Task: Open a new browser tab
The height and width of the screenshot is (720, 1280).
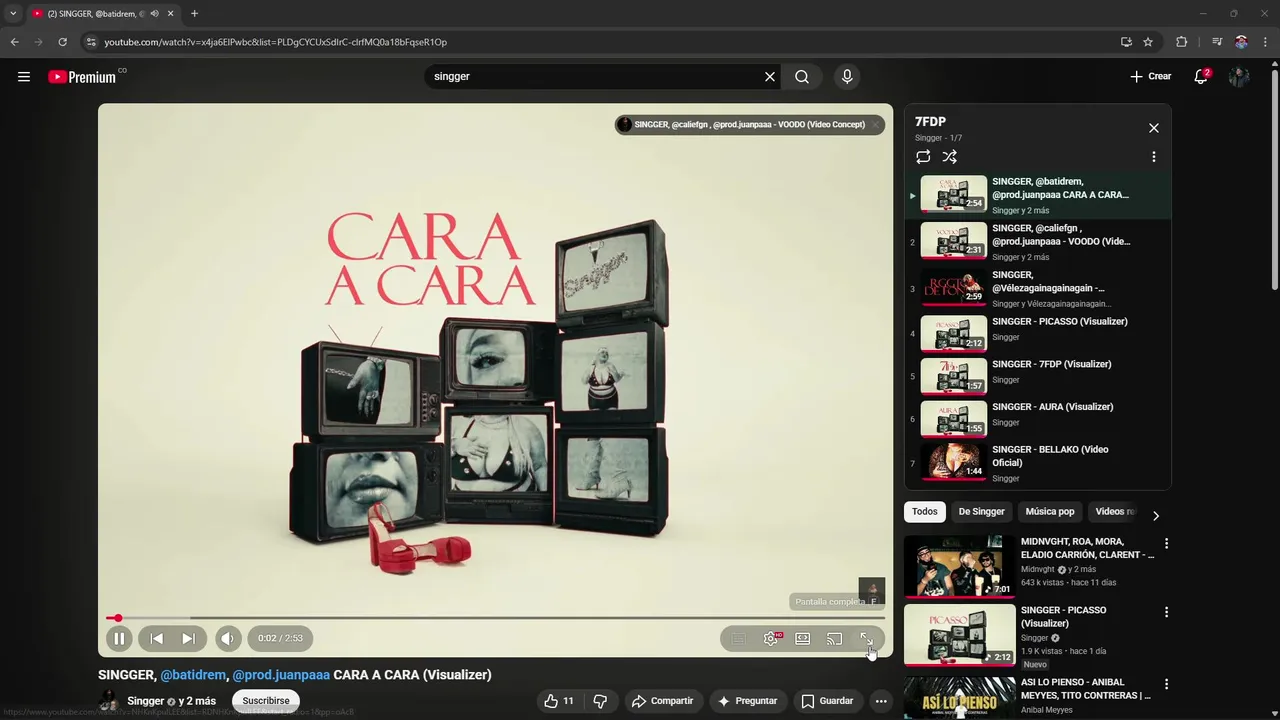Action: 194,14
